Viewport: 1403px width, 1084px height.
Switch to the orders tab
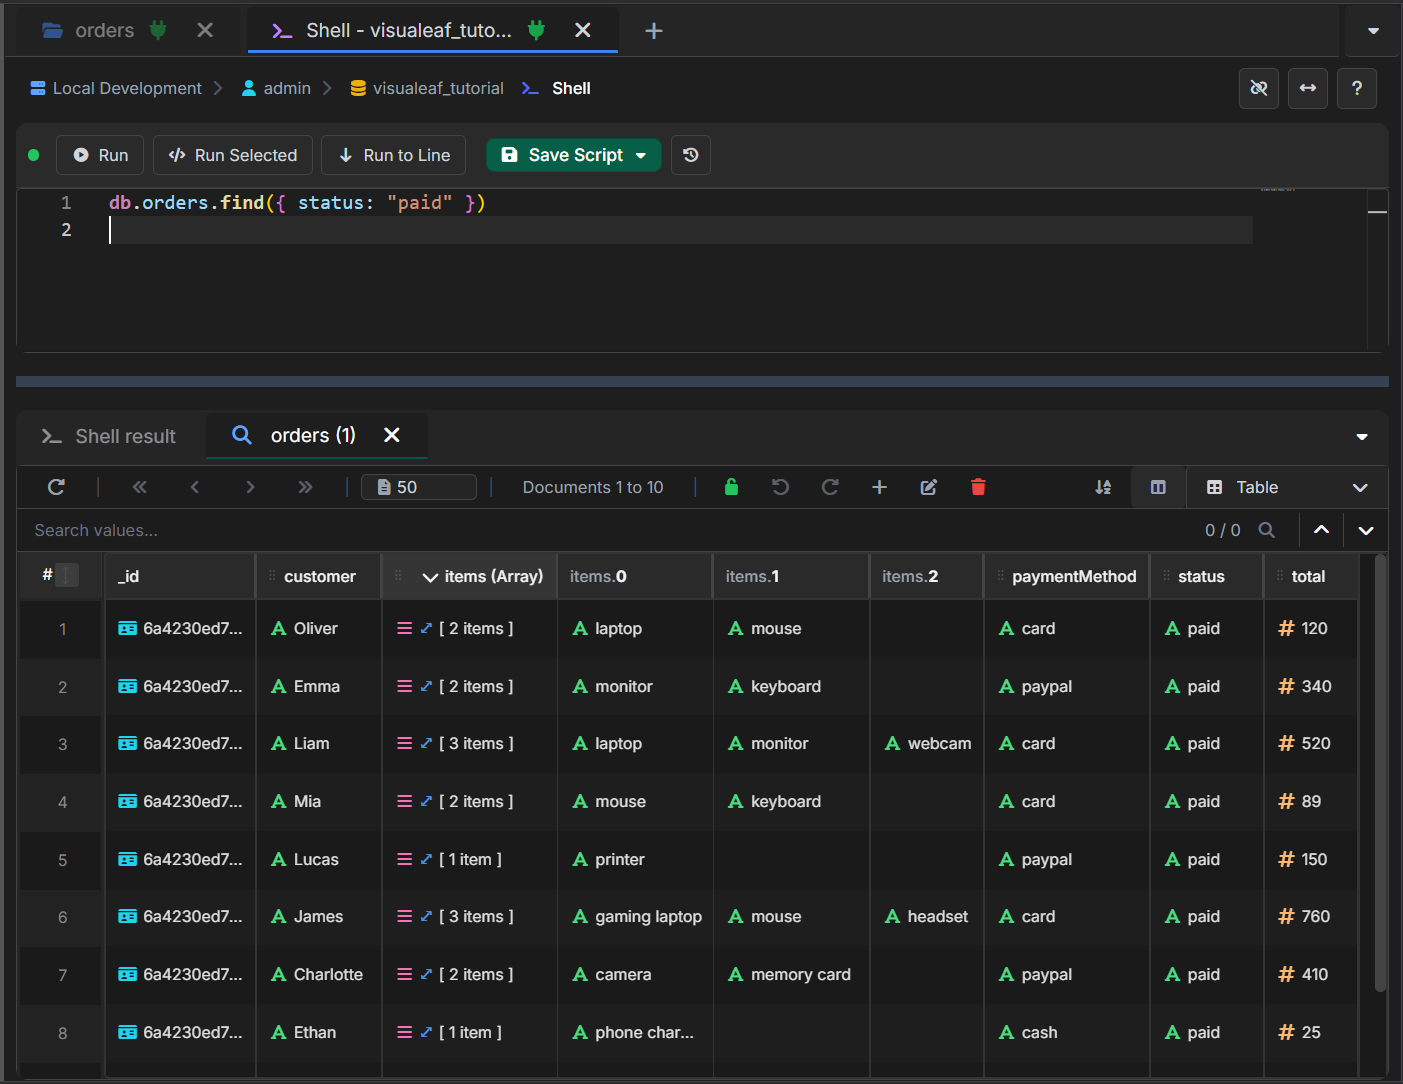tap(104, 30)
